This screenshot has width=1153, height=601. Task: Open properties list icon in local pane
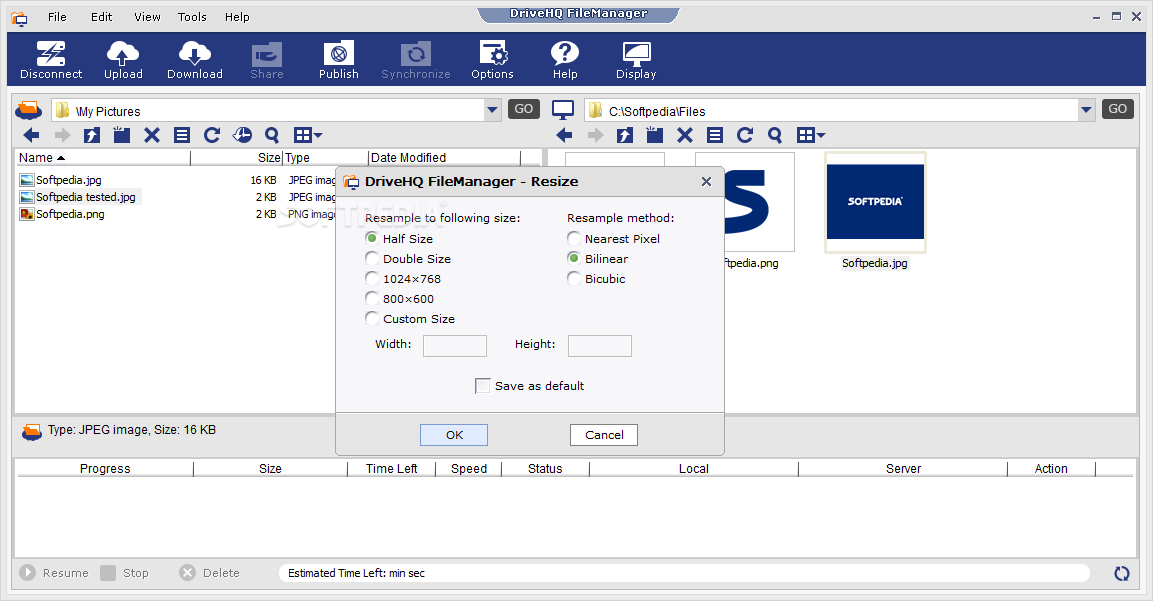[x=715, y=135]
